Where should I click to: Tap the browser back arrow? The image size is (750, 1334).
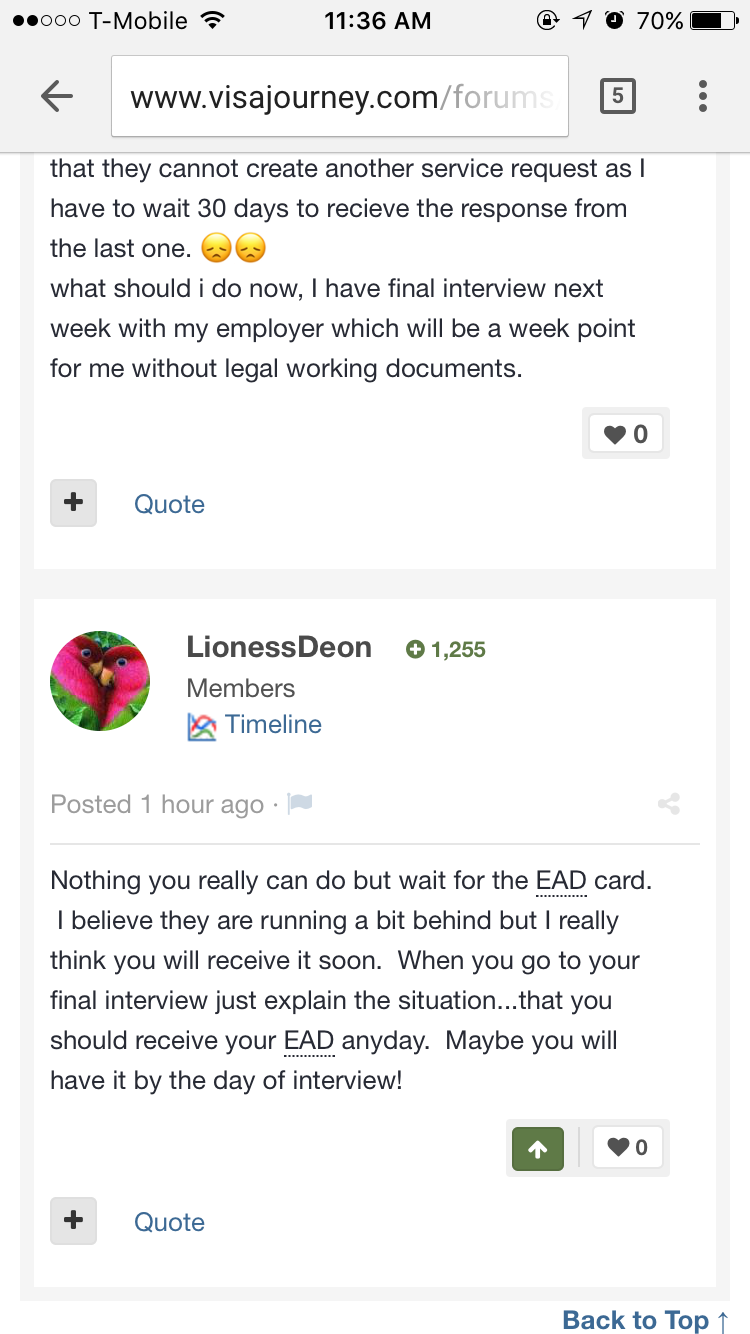tap(57, 96)
